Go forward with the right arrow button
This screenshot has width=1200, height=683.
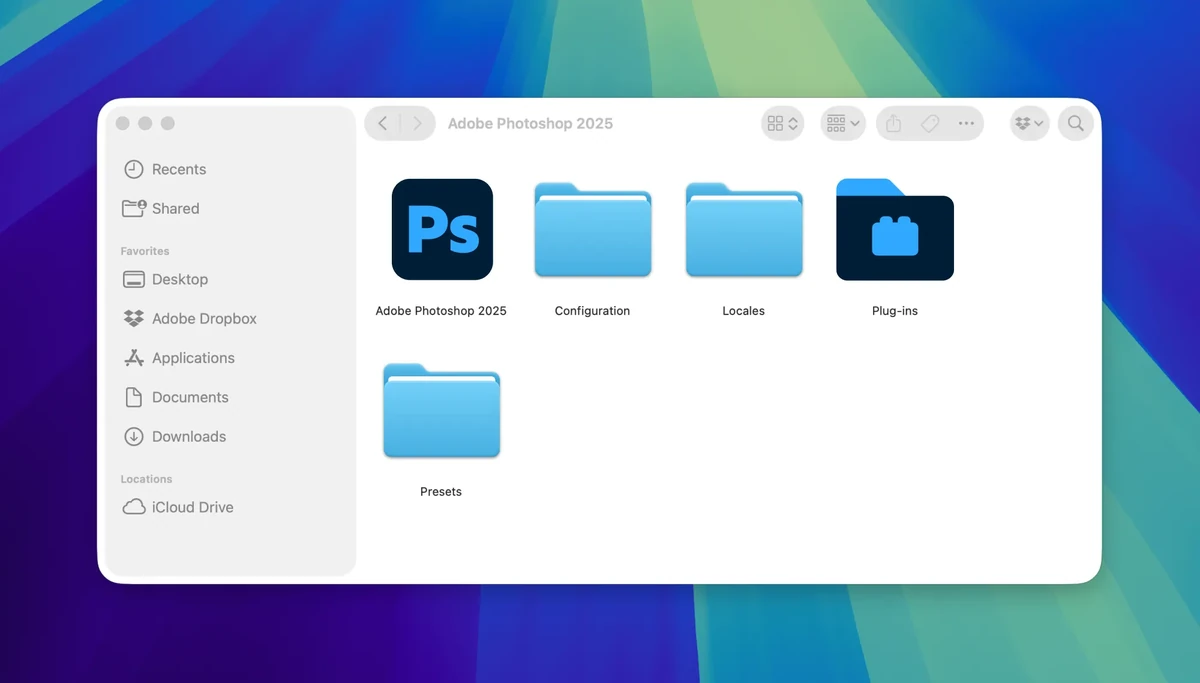(418, 123)
